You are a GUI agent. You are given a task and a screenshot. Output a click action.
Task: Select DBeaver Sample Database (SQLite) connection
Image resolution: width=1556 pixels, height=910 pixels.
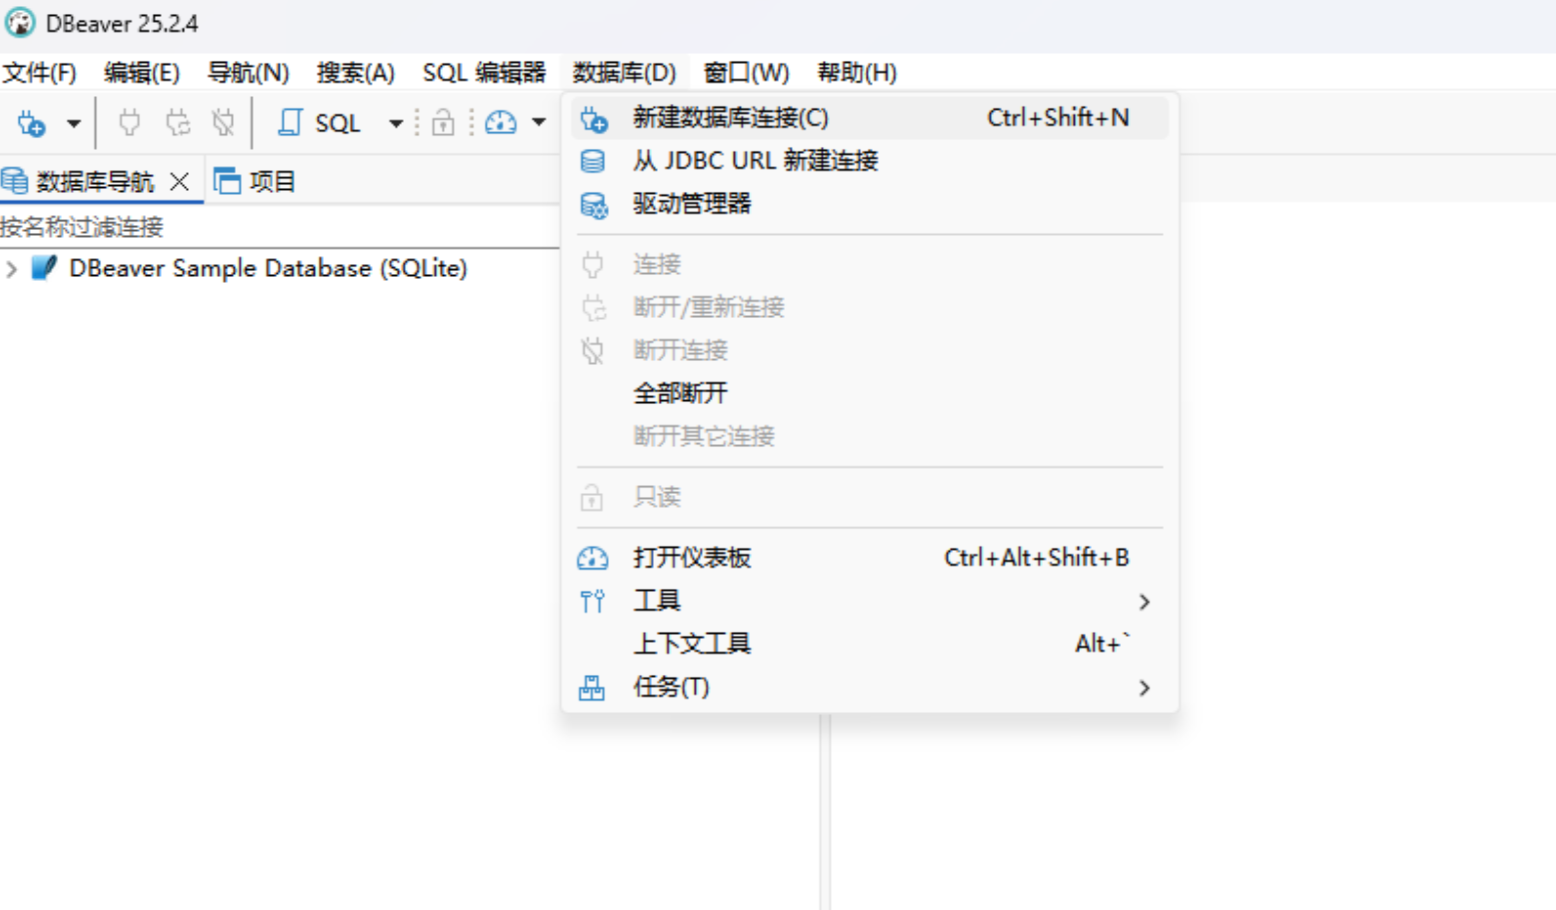tap(268, 269)
